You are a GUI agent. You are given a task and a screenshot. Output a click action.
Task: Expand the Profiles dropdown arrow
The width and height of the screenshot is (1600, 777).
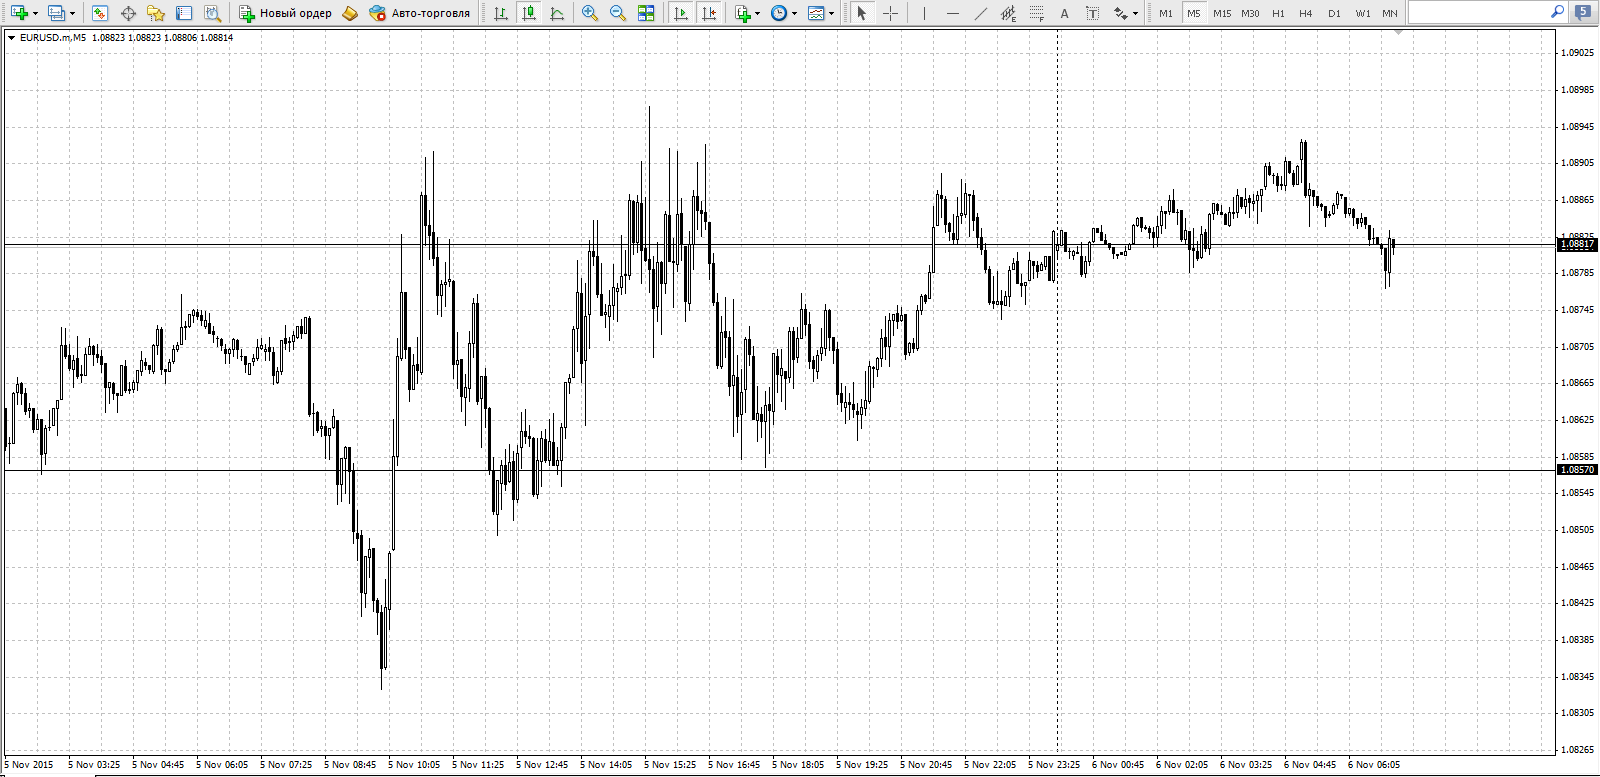pos(72,13)
